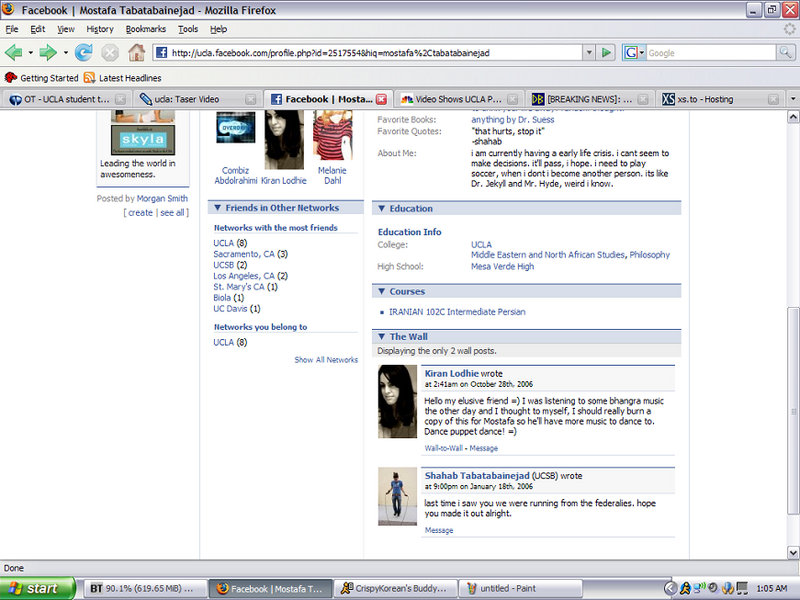The height and width of the screenshot is (600, 800).
Task: Open the Windows Start button
Action: [38, 588]
